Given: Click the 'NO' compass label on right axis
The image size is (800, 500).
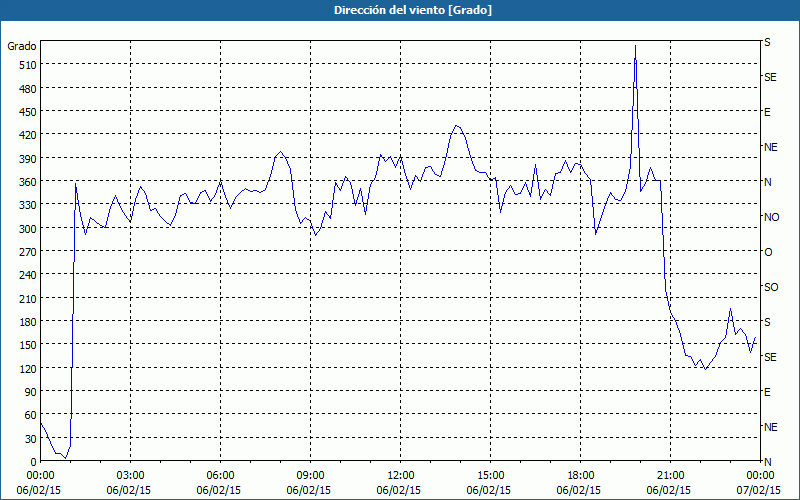Looking at the screenshot, I should point(771,217).
